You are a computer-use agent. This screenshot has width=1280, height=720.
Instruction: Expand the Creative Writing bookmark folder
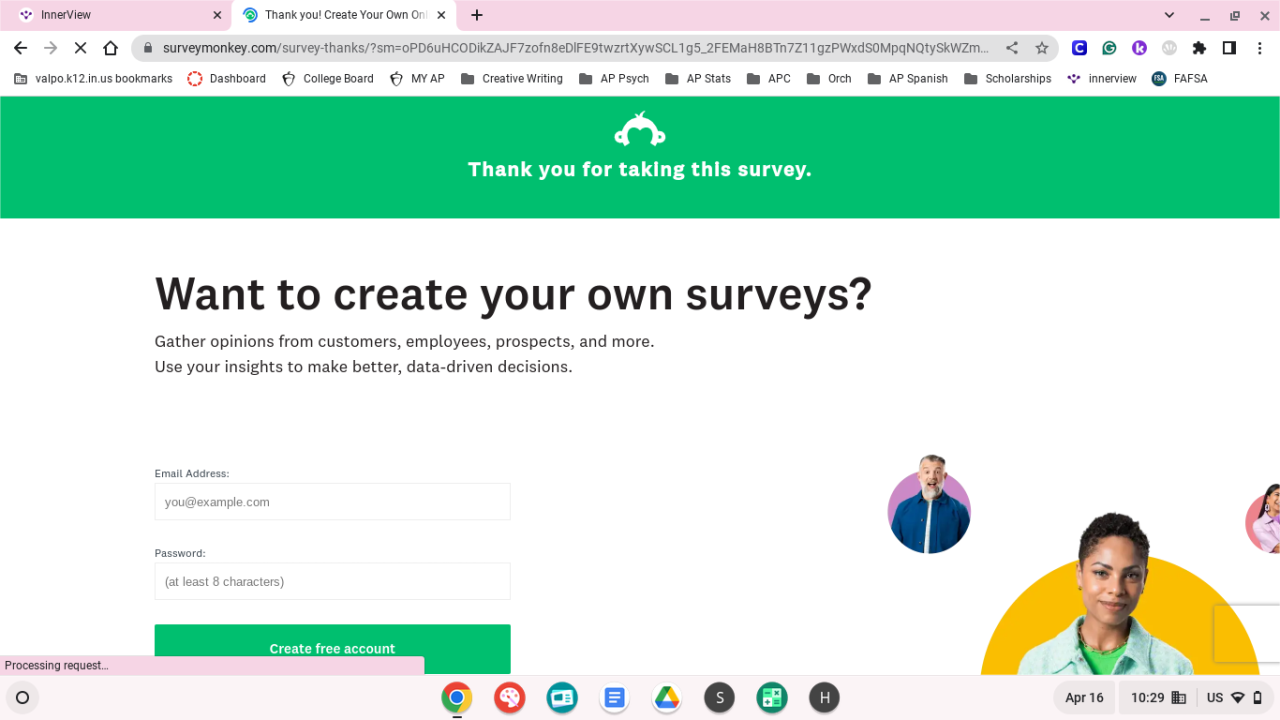tap(512, 78)
